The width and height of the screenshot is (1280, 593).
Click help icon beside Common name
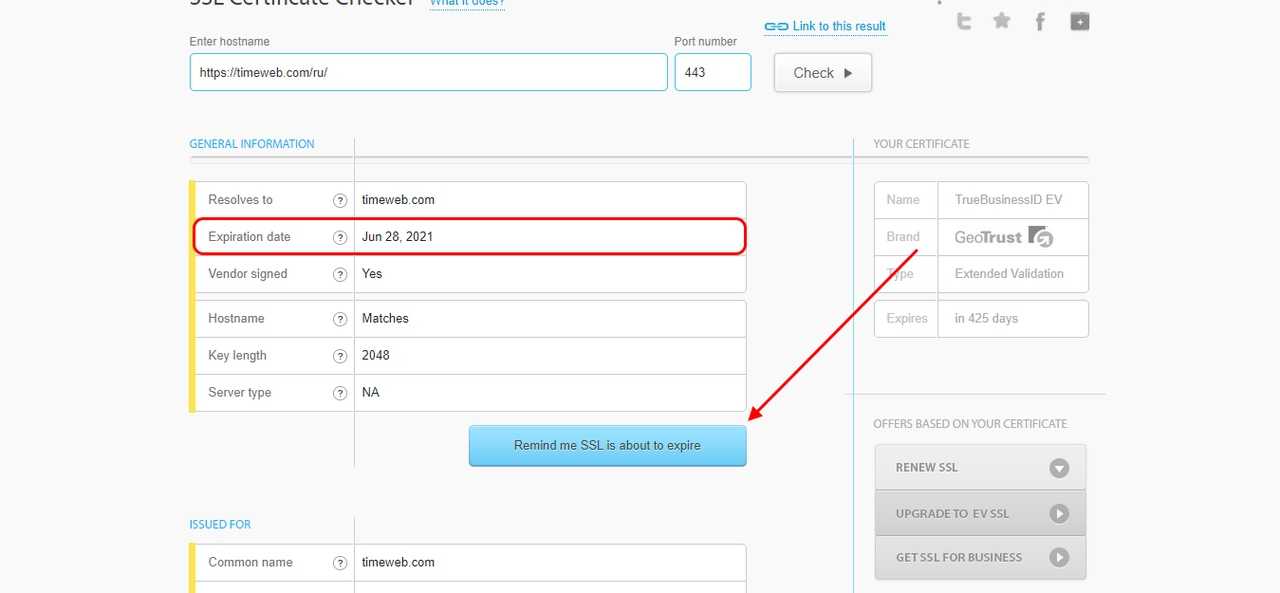340,563
